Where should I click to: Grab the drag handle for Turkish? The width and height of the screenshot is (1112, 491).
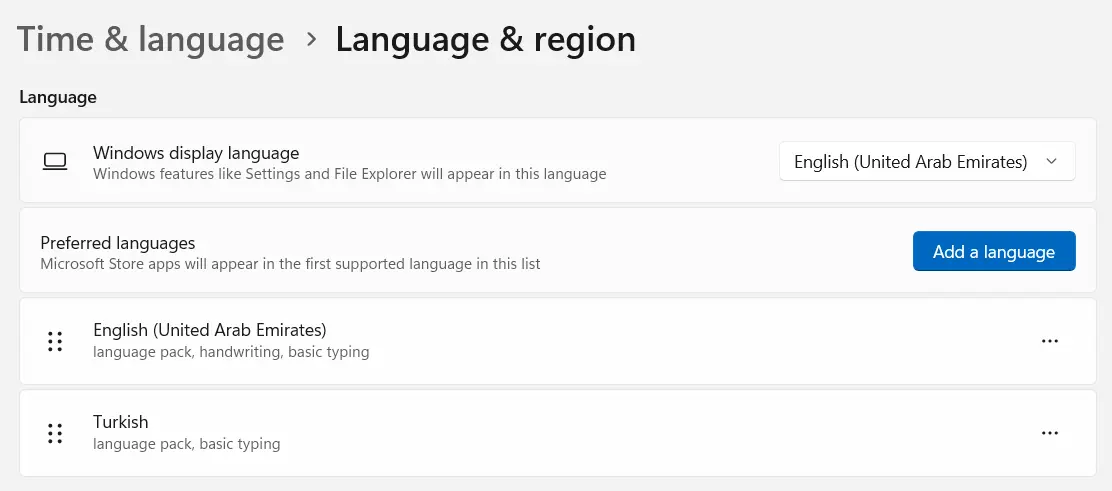55,433
